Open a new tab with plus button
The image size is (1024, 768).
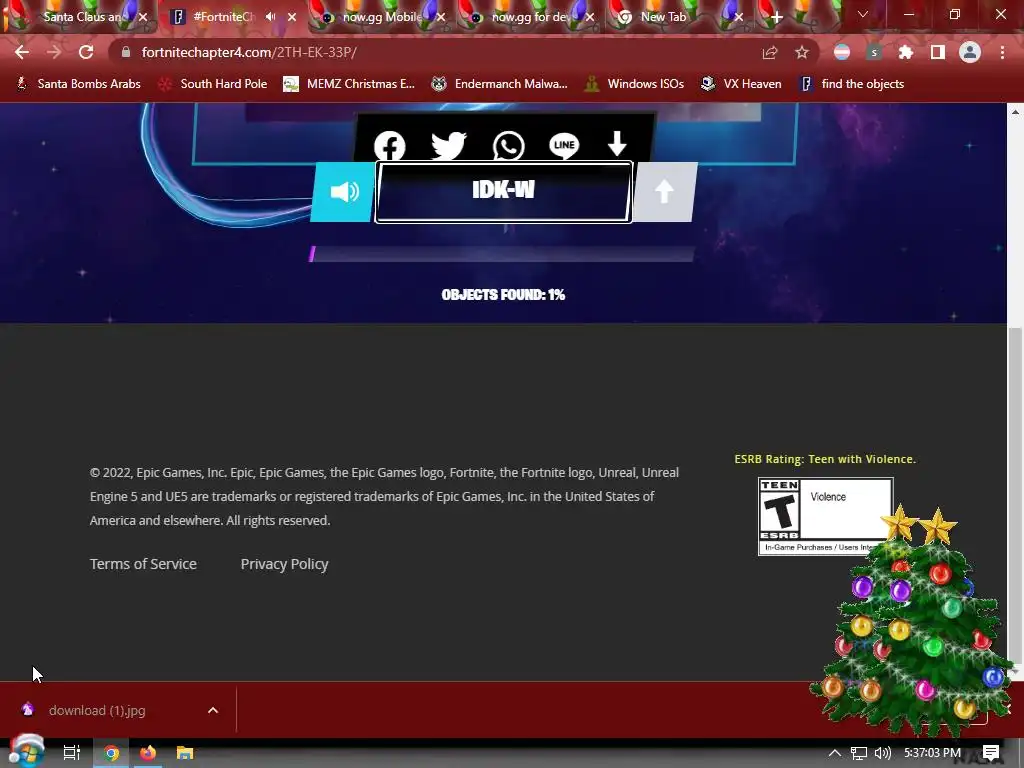pyautogui.click(x=776, y=18)
